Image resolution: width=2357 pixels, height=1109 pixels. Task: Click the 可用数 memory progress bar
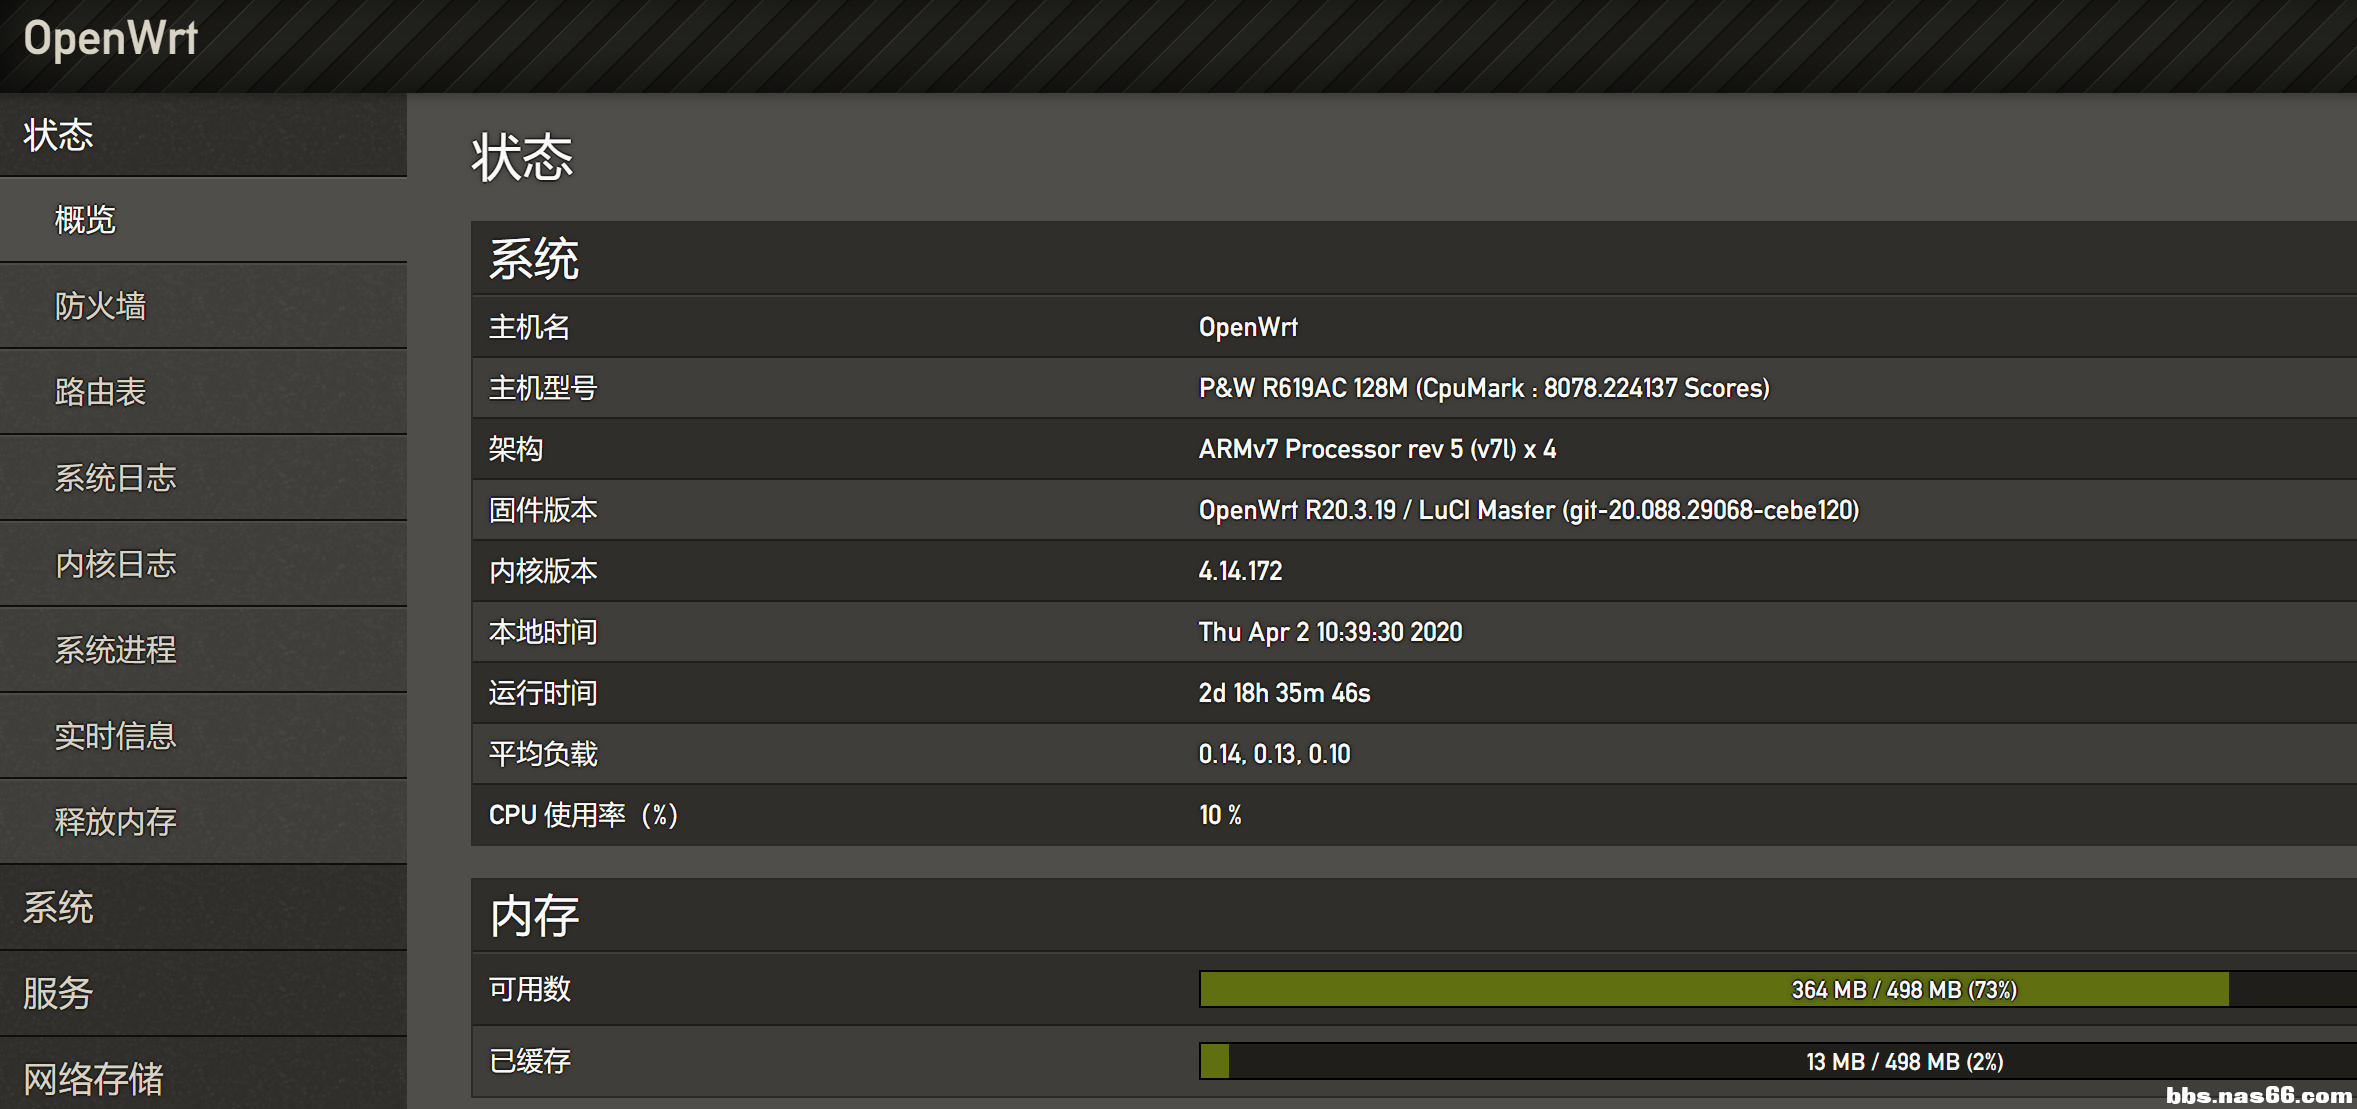tap(1776, 990)
